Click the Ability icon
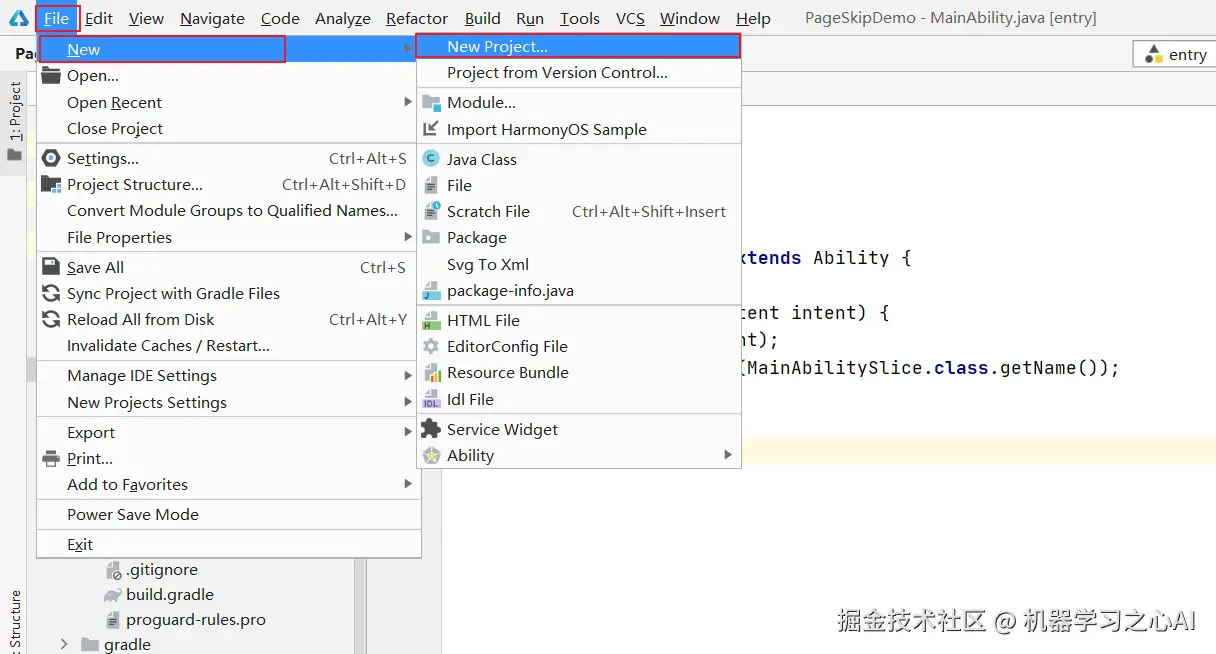Viewport: 1216px width, 654px height. click(x=431, y=455)
